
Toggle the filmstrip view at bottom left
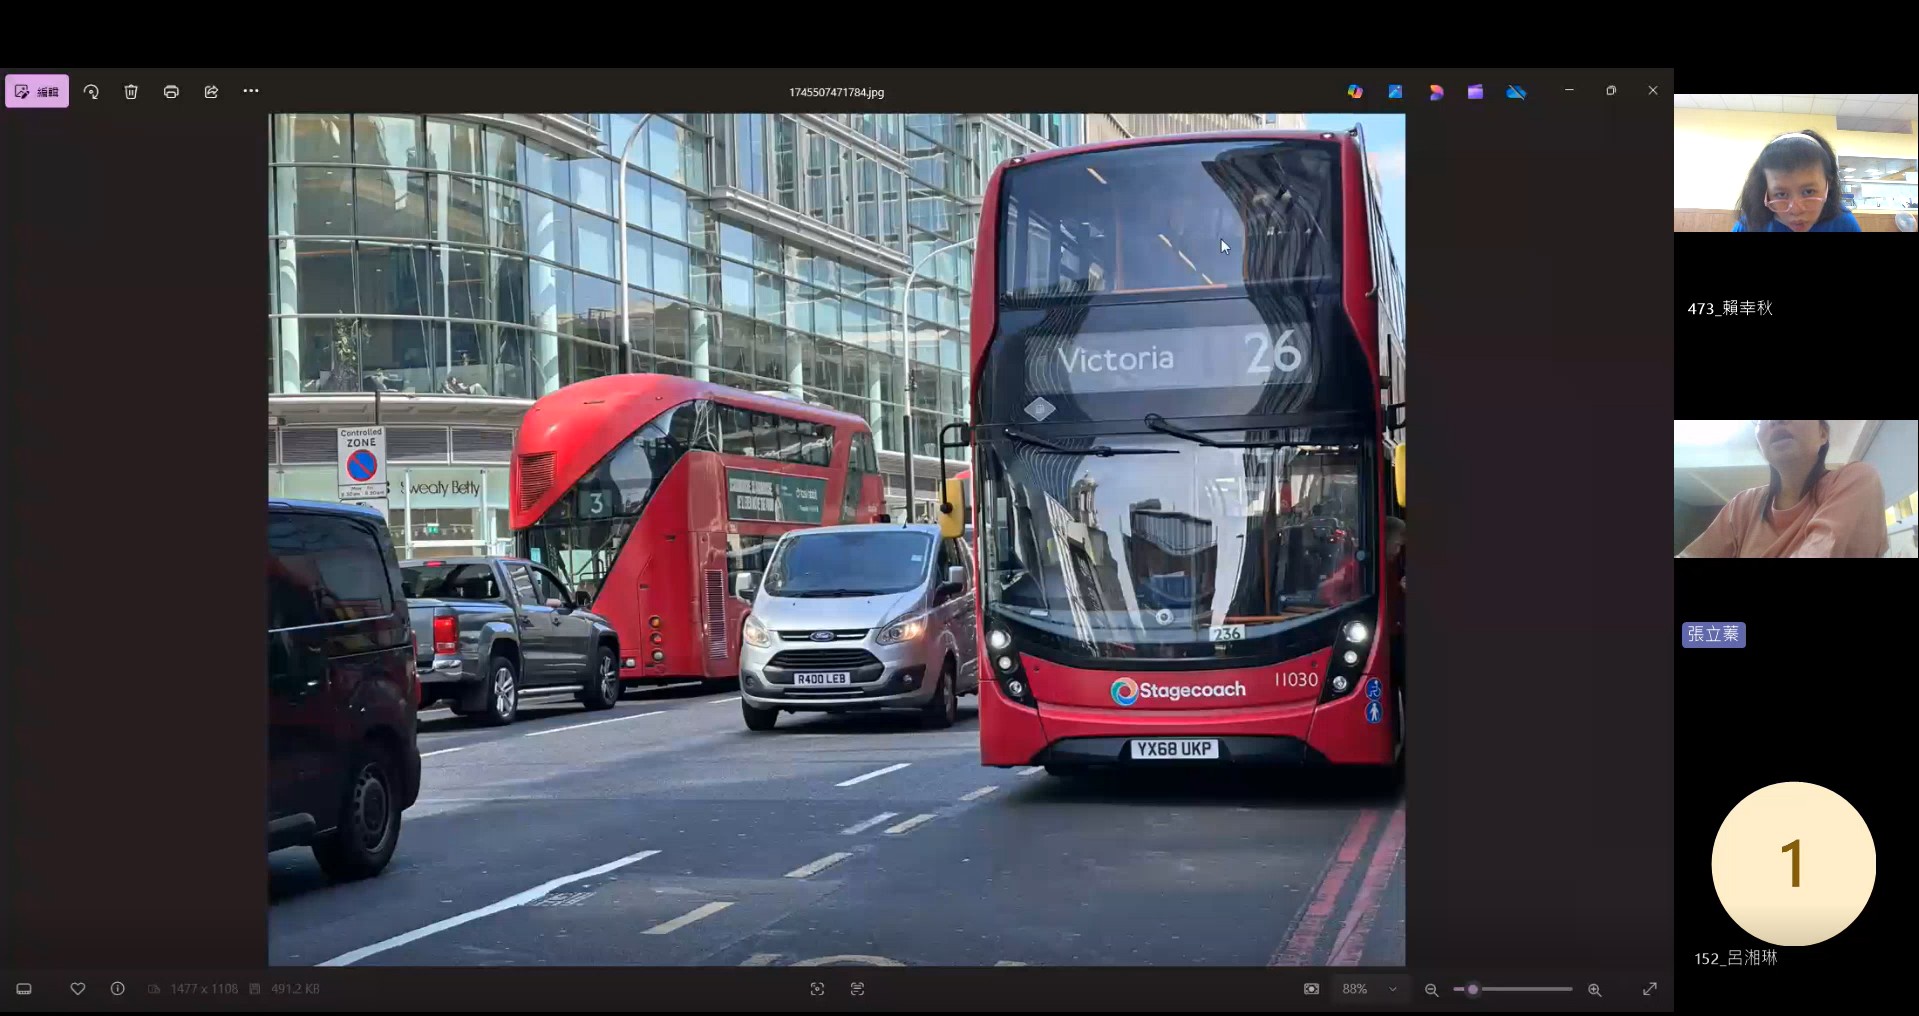(x=24, y=989)
